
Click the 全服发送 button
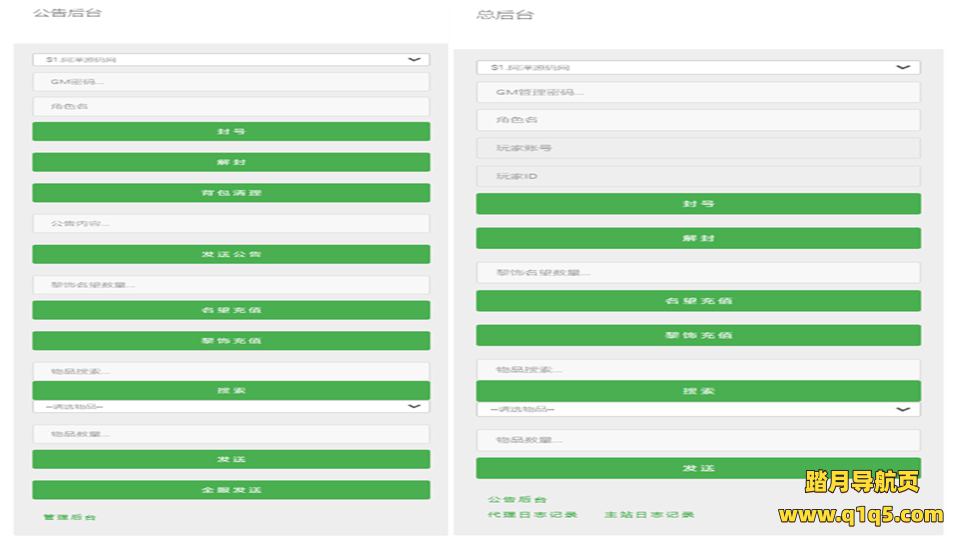click(231, 490)
